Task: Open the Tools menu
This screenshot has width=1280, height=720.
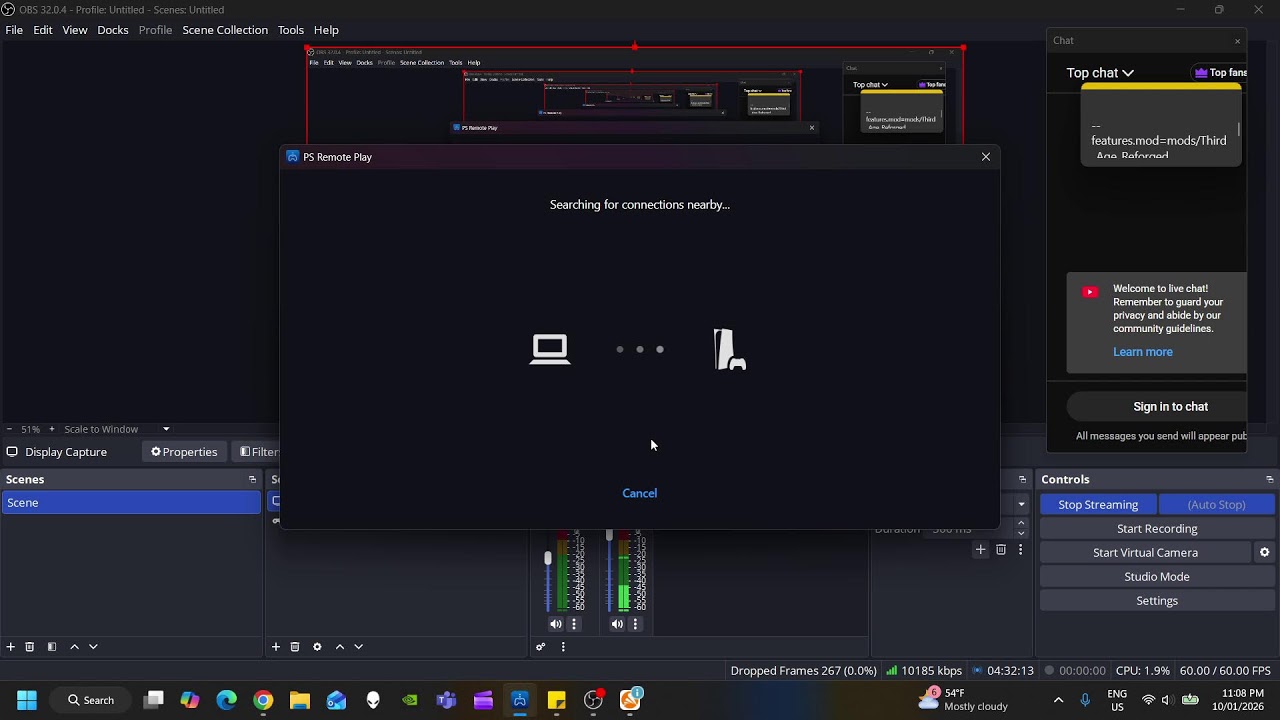Action: coord(291,30)
